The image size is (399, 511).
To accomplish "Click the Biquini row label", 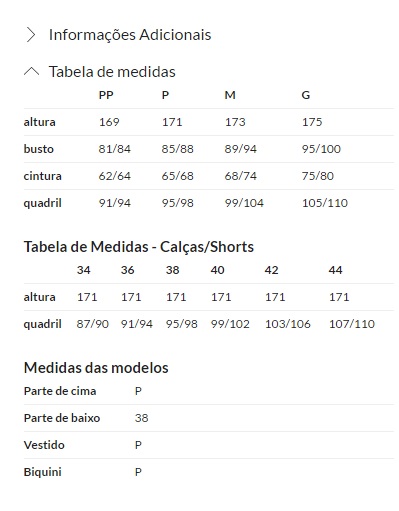I will (x=42, y=472).
